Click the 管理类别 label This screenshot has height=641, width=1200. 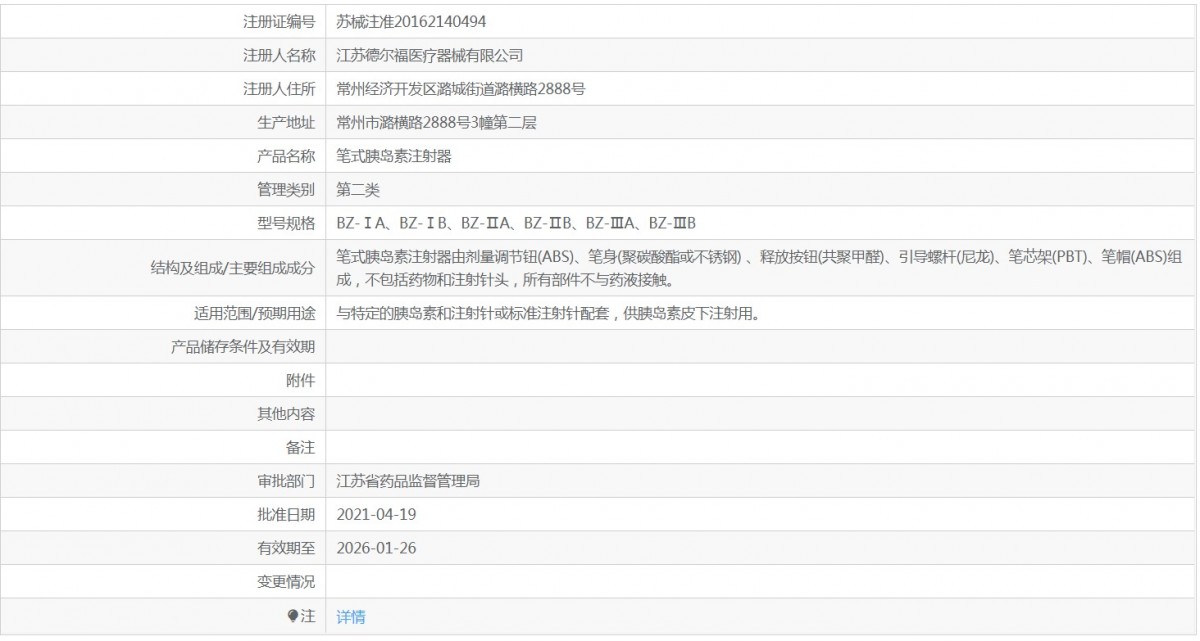coord(286,189)
